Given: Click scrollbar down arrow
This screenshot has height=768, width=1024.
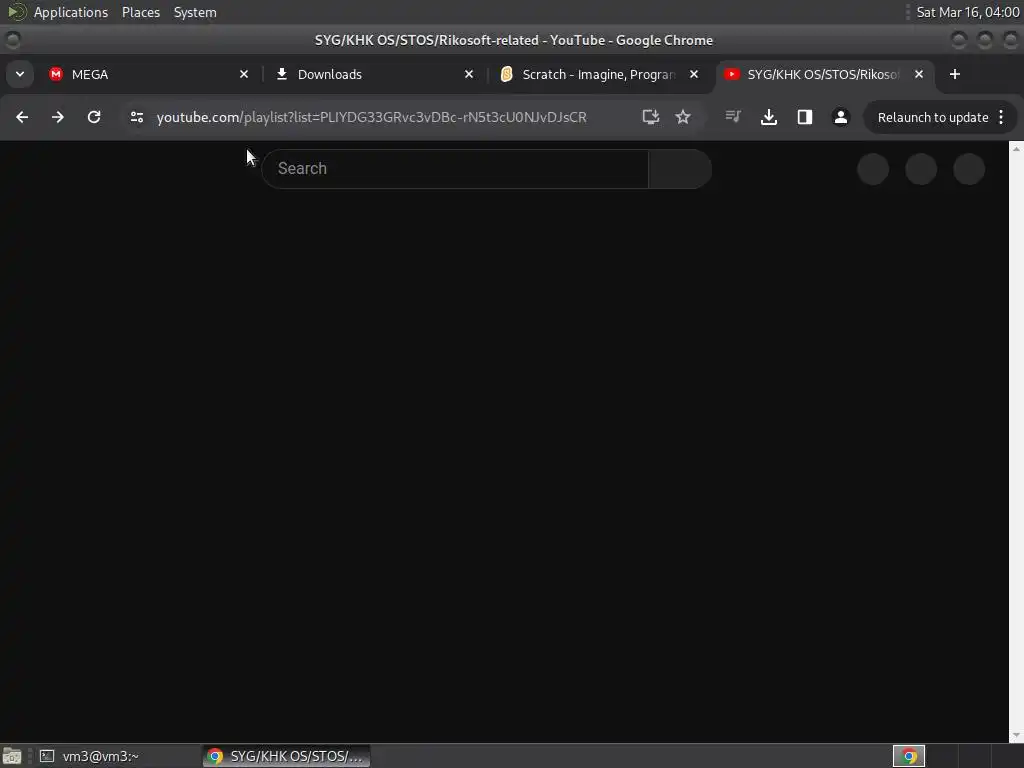Looking at the screenshot, I should (1016, 735).
